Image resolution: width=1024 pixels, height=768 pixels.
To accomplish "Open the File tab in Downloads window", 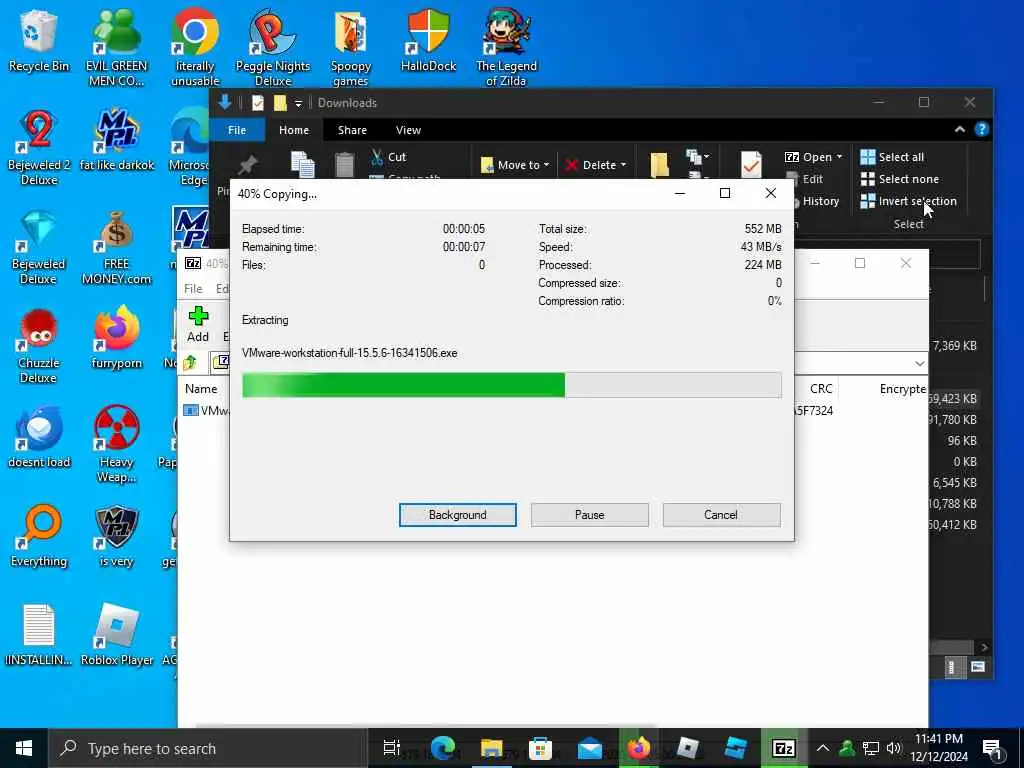I will click(x=236, y=130).
